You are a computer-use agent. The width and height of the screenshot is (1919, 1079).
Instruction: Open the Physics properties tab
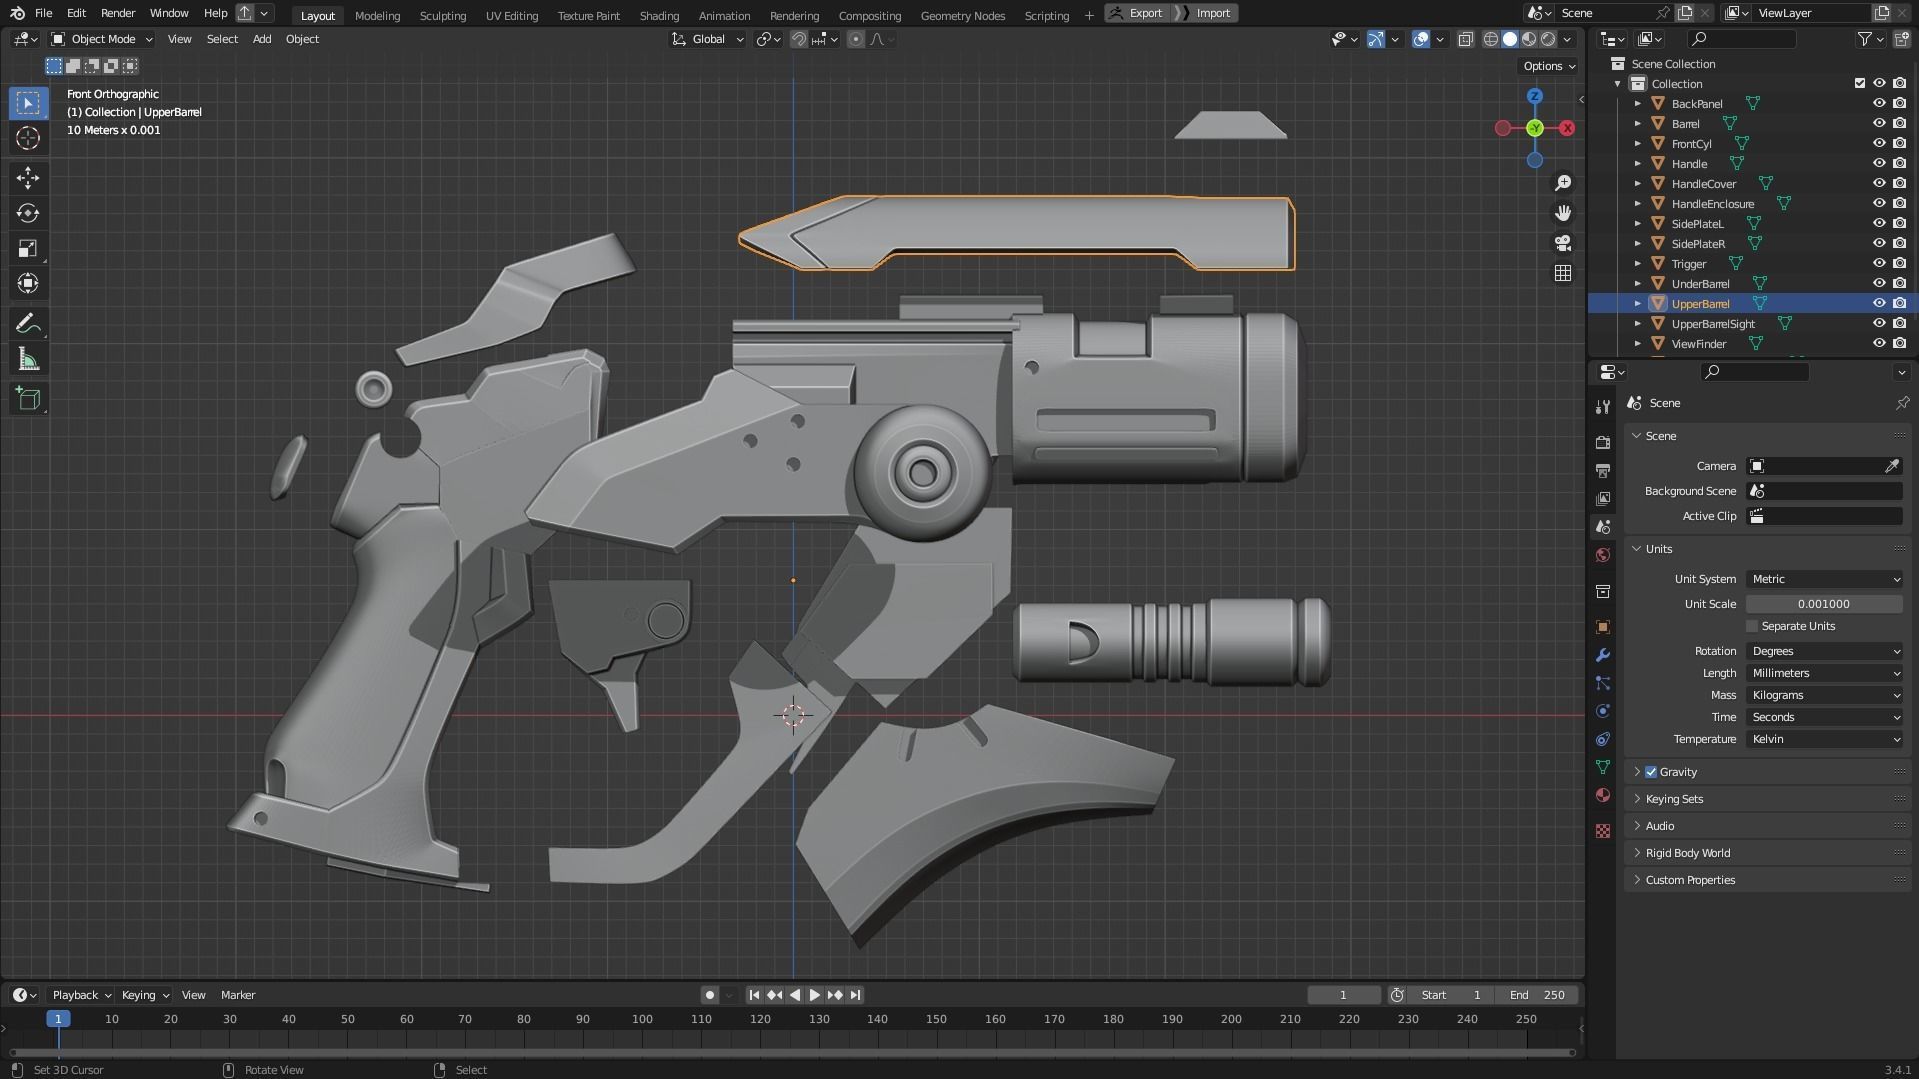(1603, 711)
